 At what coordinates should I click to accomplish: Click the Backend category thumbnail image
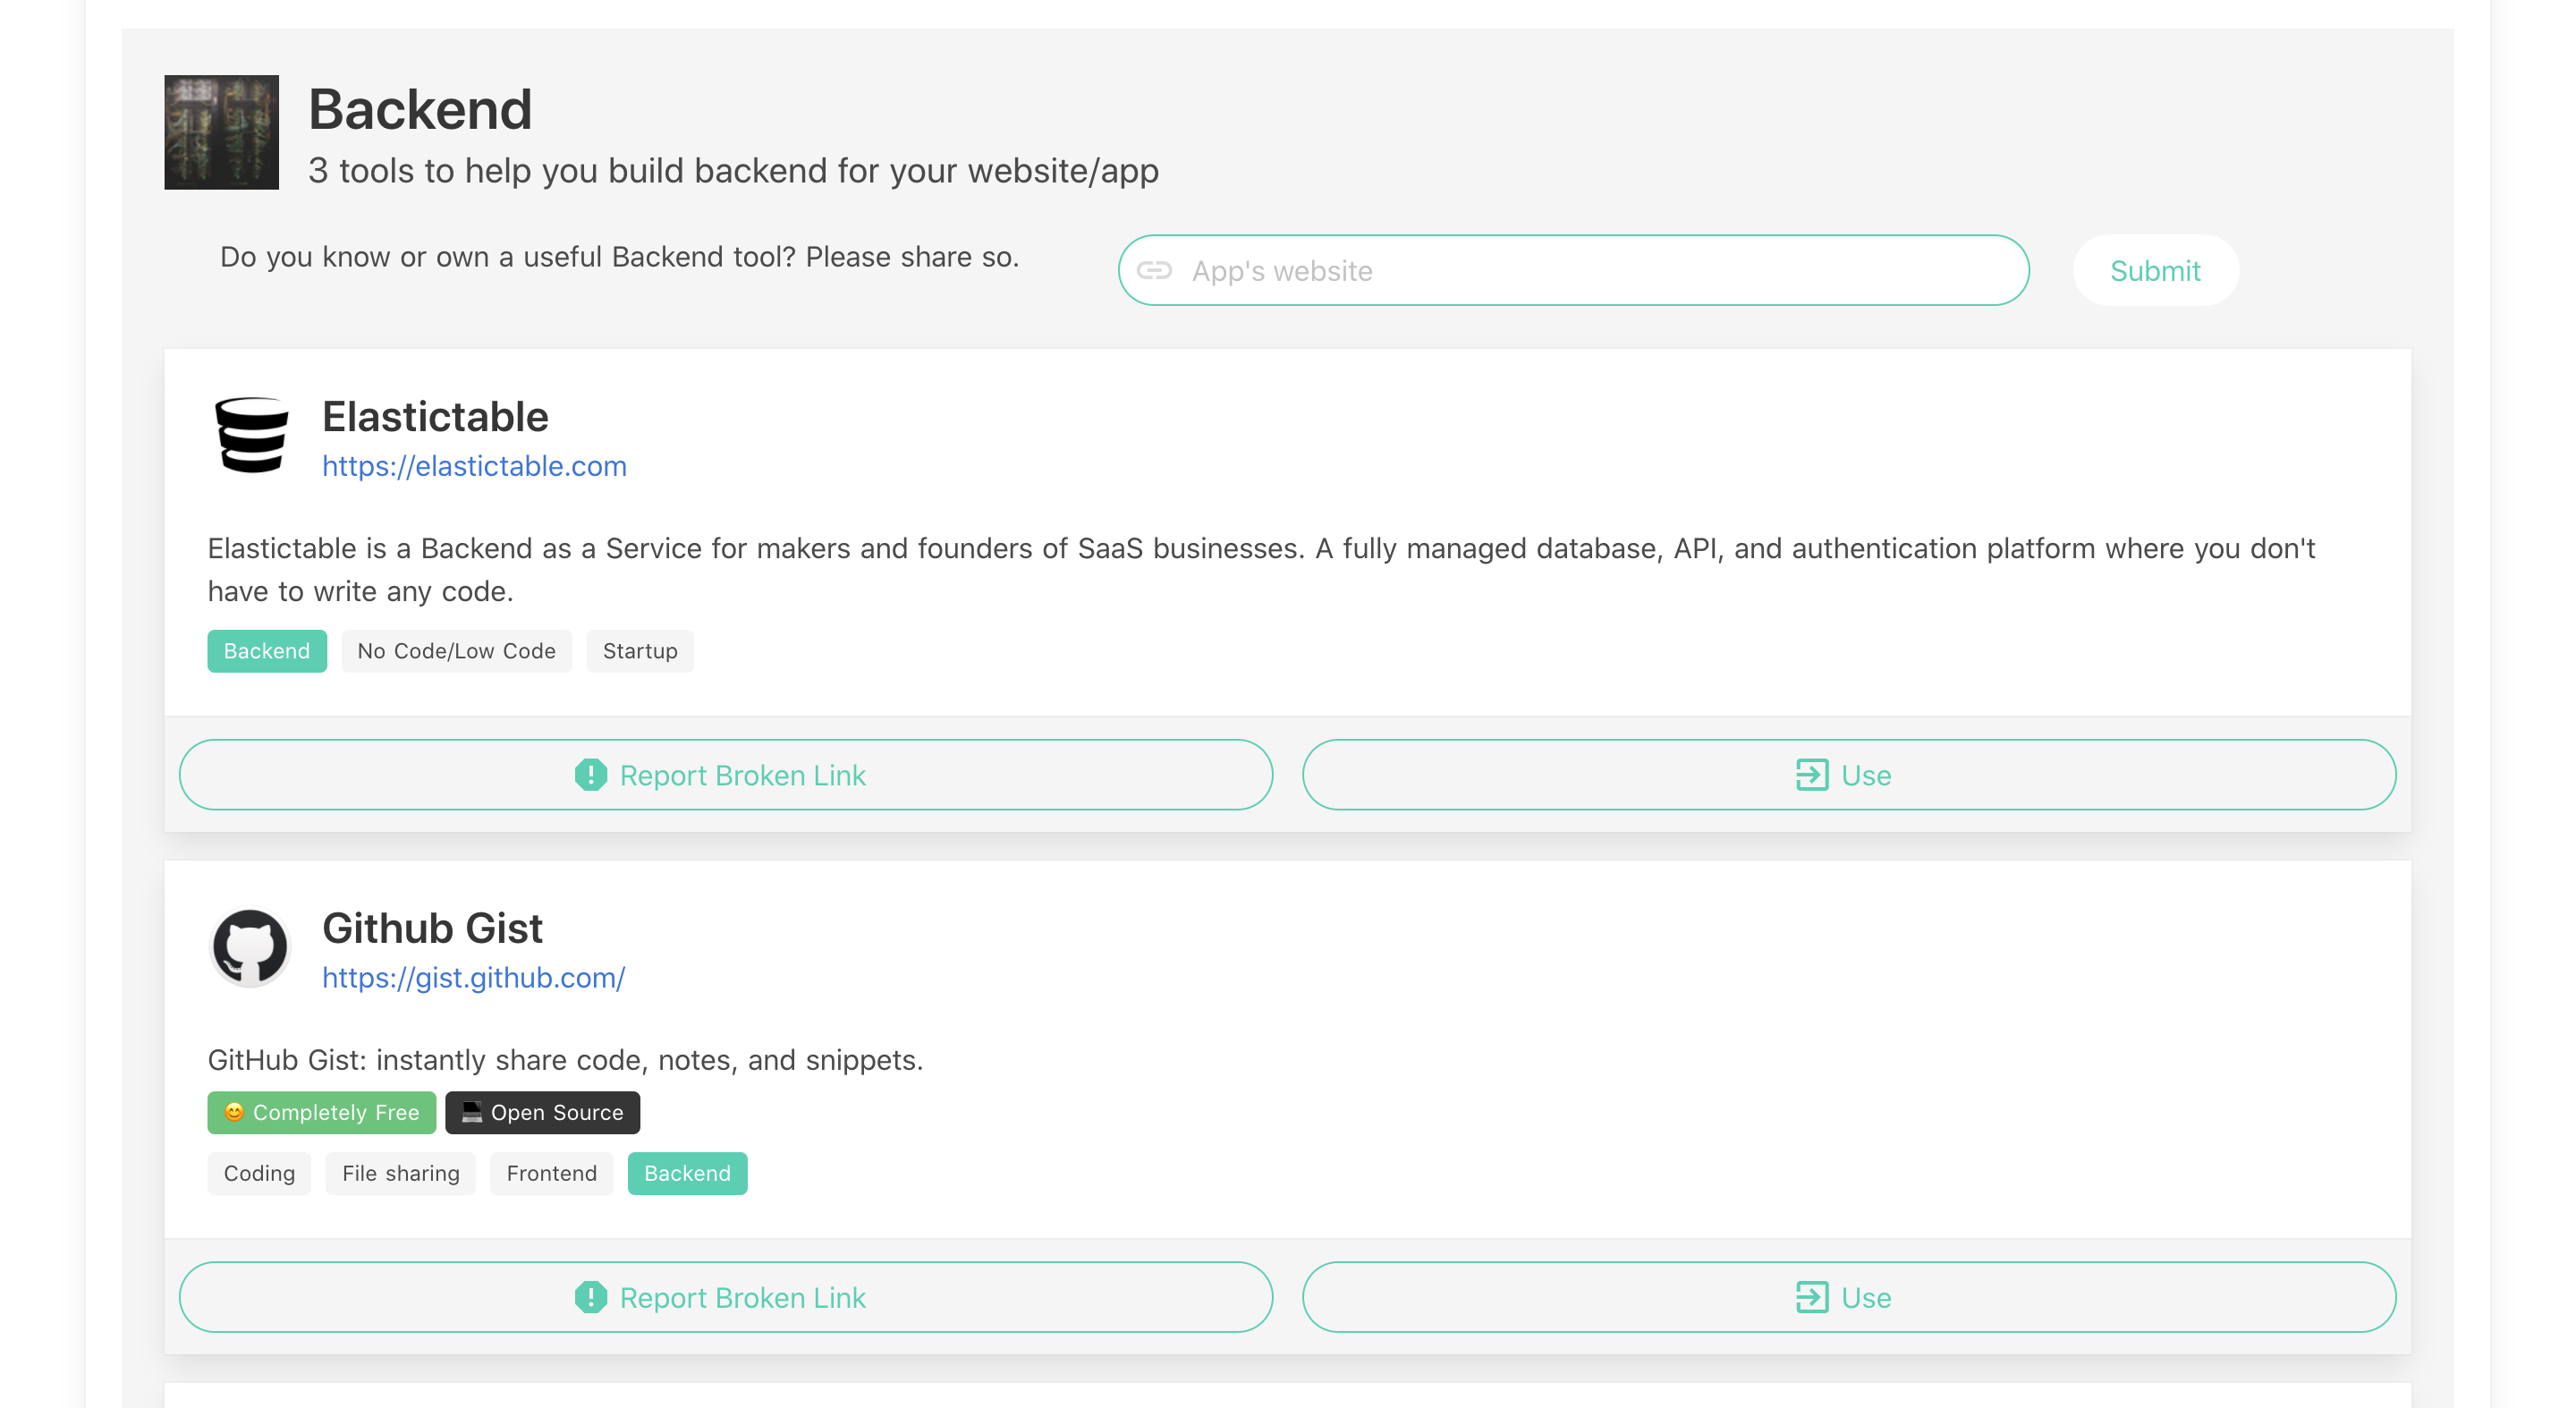[x=221, y=132]
